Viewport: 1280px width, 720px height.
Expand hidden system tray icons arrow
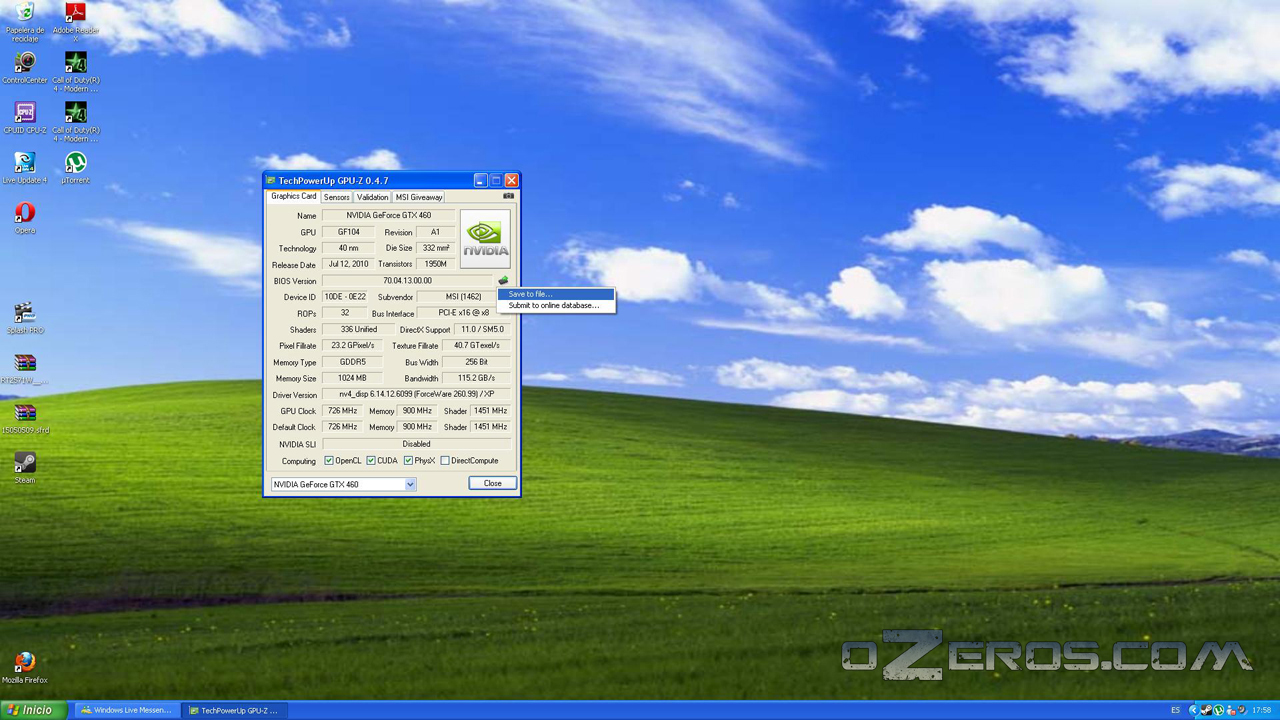[1194, 710]
